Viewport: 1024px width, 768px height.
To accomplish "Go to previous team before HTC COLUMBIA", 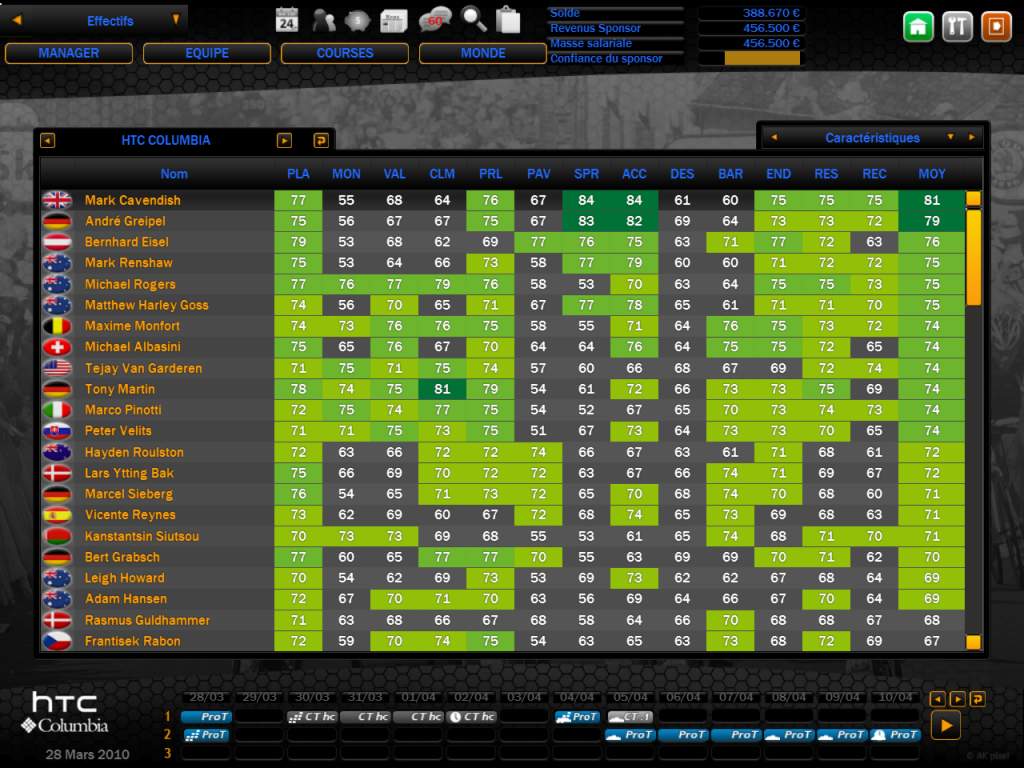I will (x=48, y=140).
